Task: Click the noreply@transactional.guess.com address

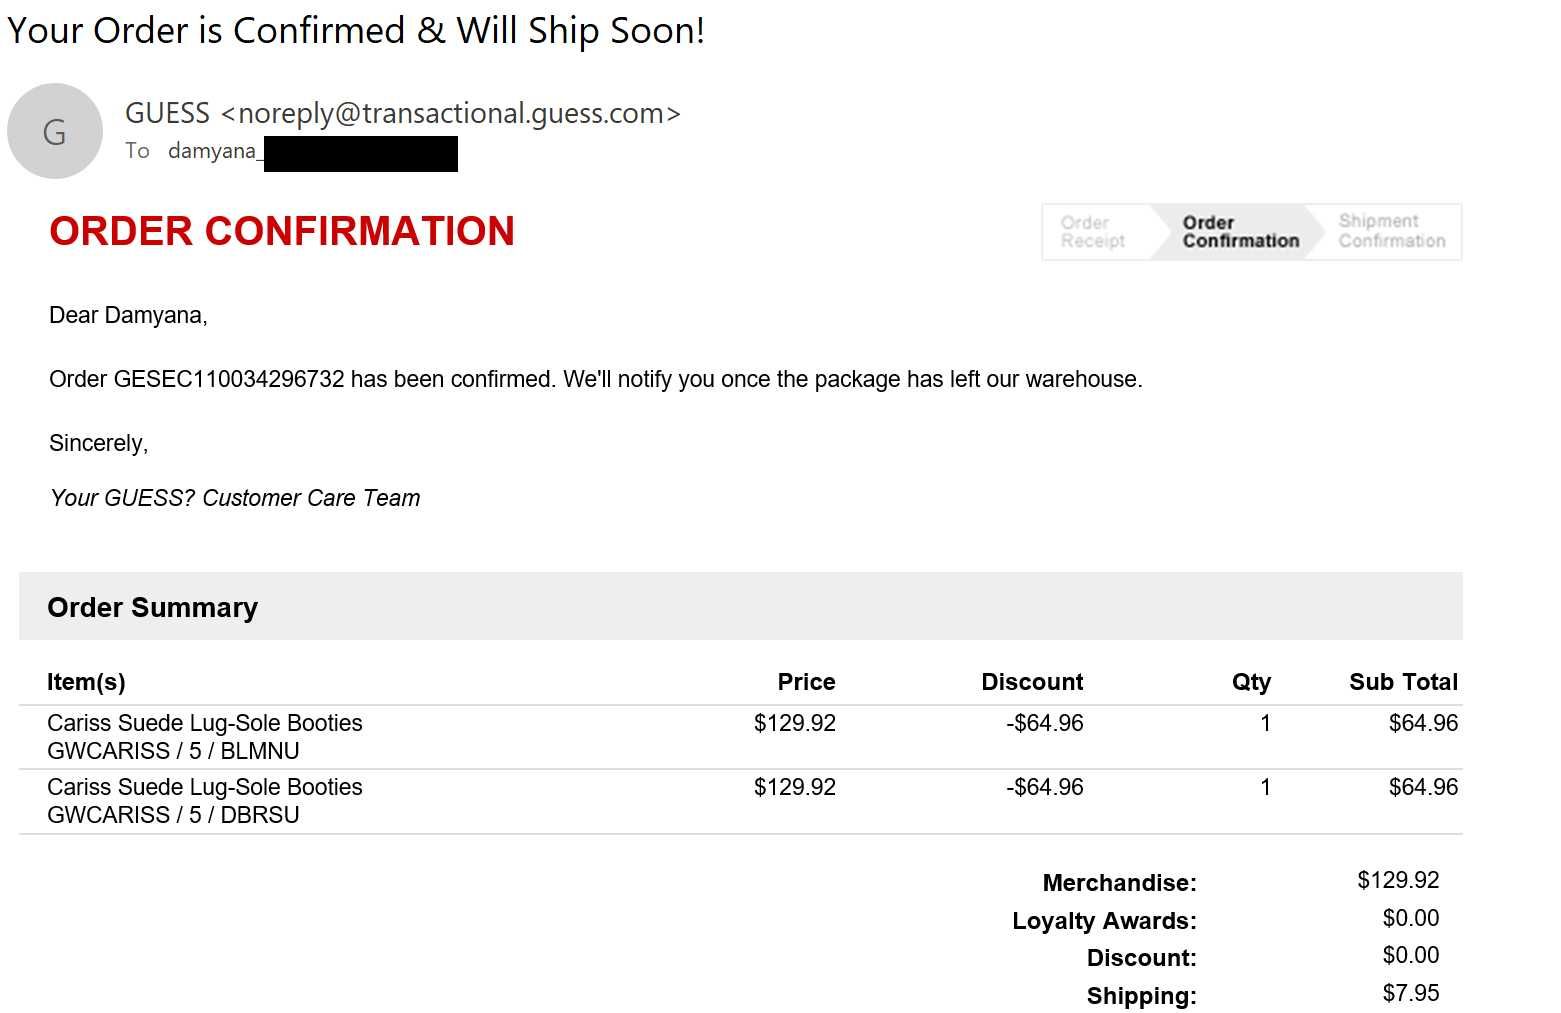Action: pos(451,113)
